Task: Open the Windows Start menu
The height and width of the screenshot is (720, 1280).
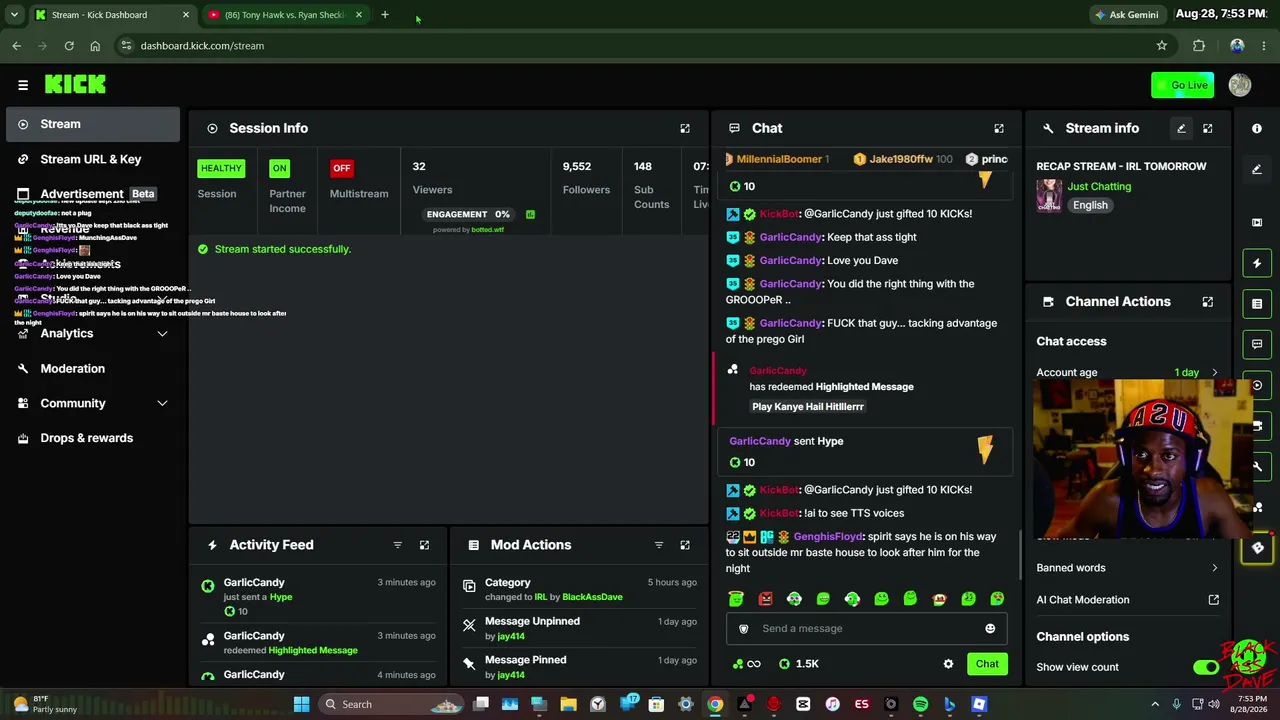Action: point(301,704)
